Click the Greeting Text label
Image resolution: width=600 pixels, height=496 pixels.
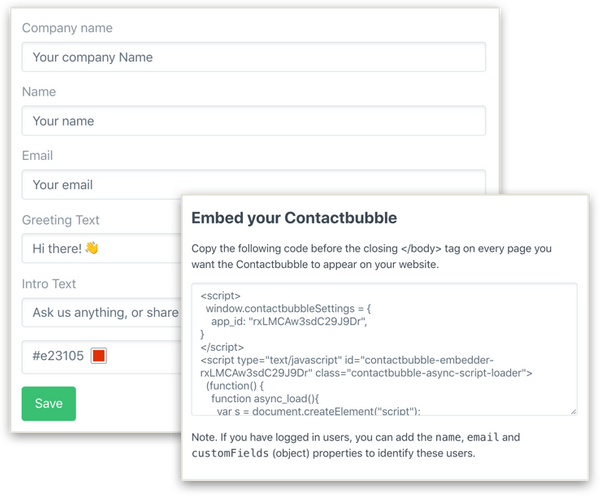[x=60, y=220]
